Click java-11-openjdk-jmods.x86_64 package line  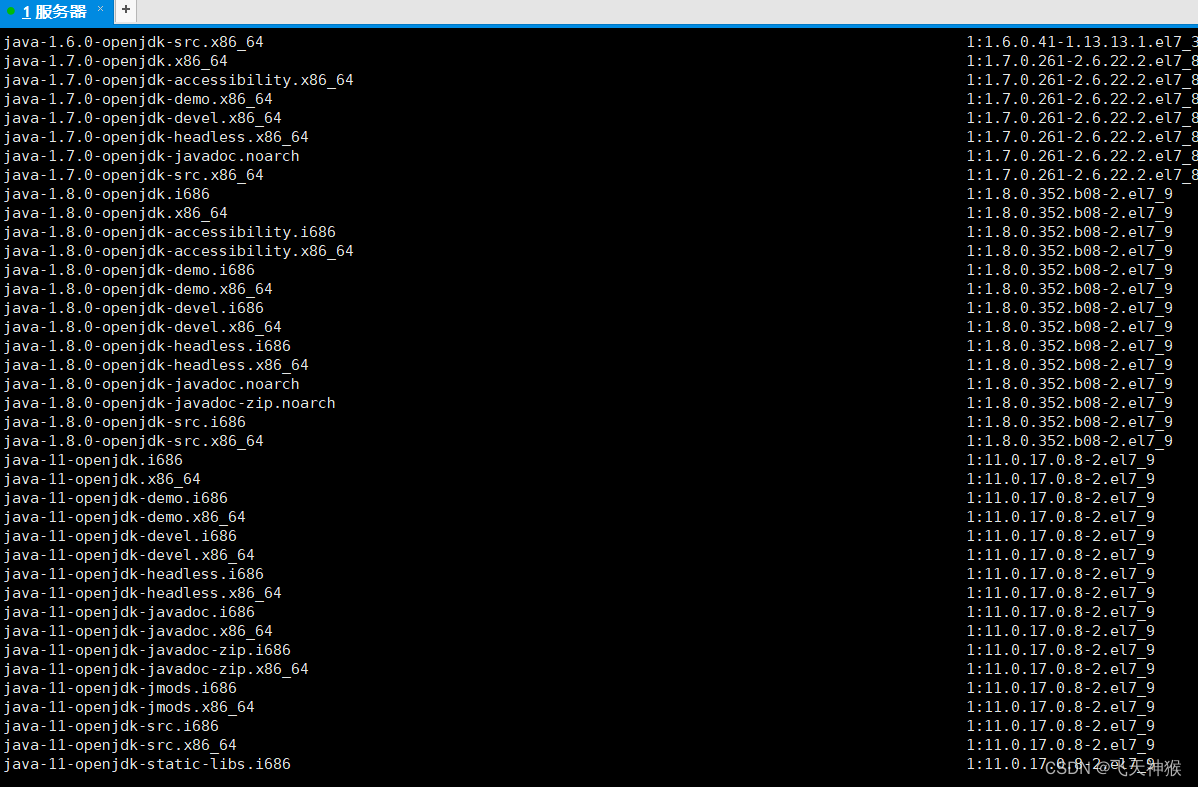tap(129, 708)
